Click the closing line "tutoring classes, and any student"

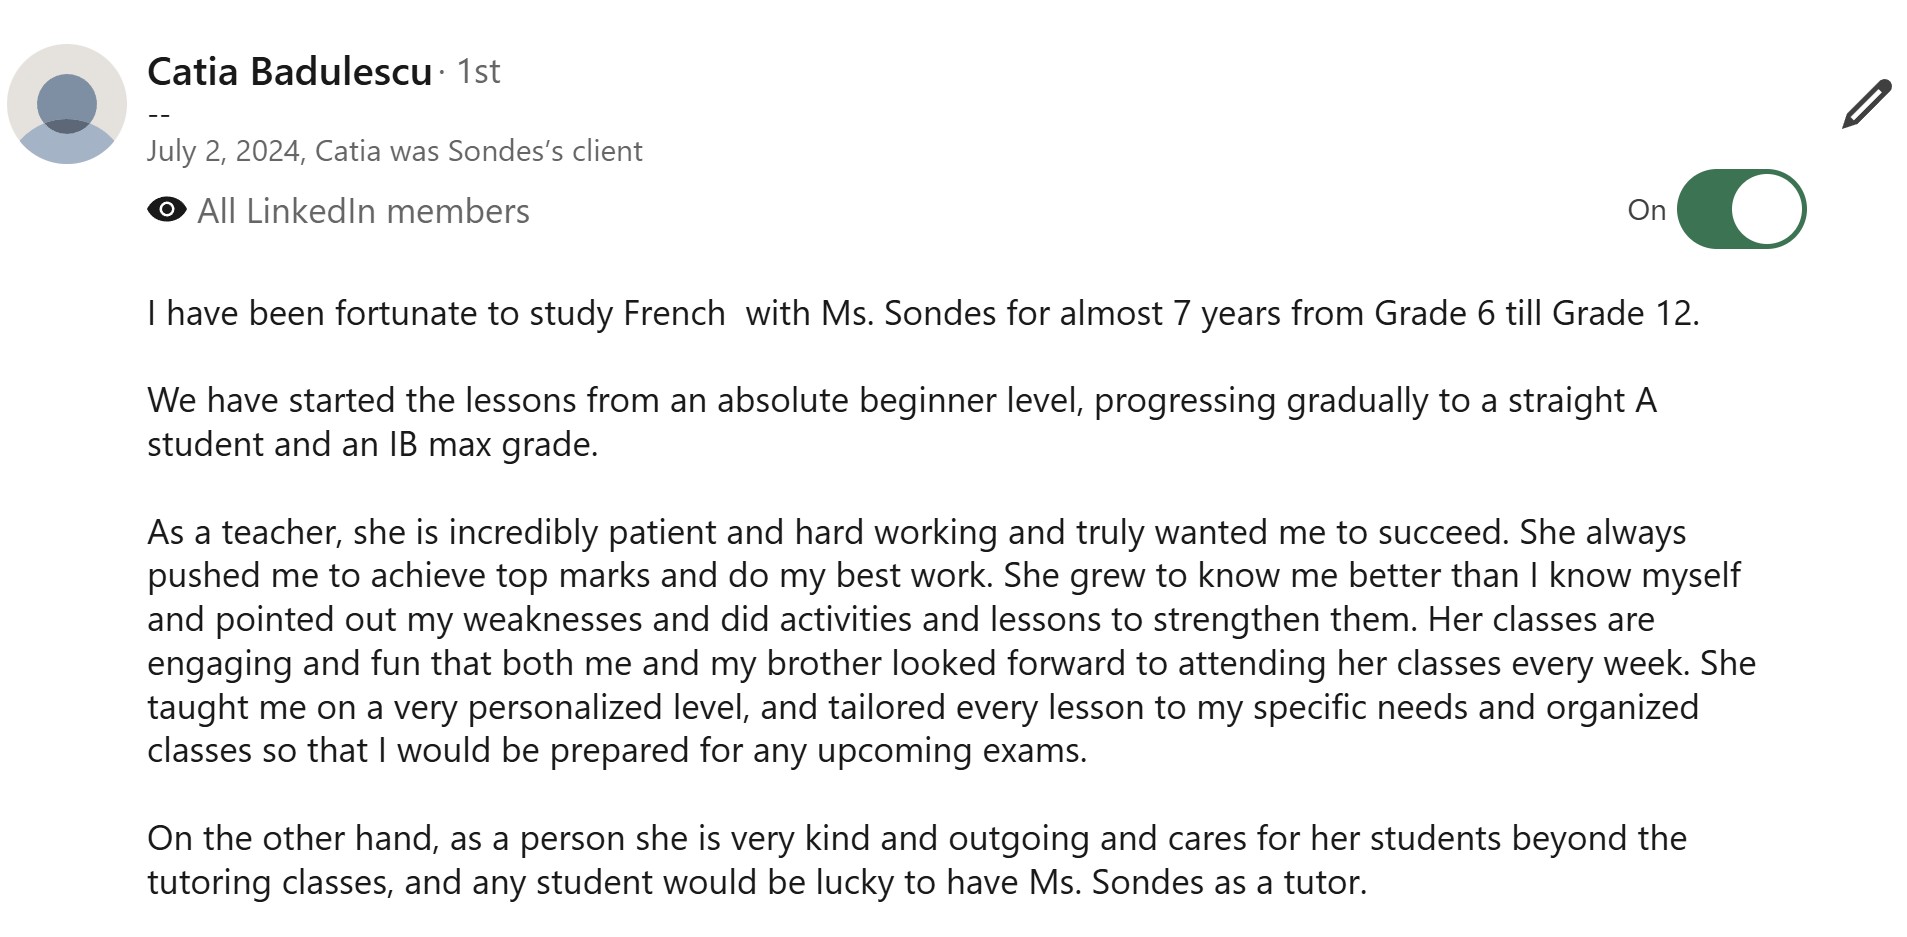756,883
